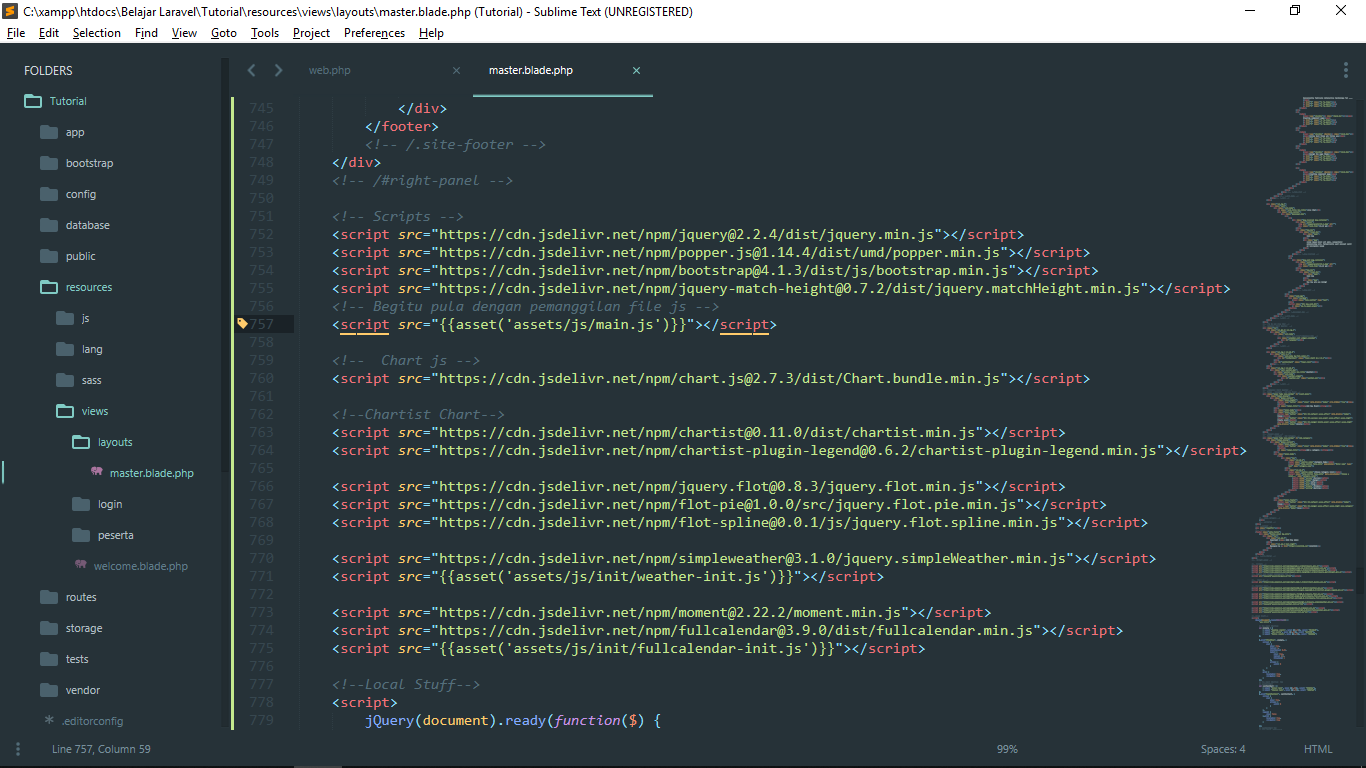Open the Selection menu
This screenshot has height=768, width=1366.
pos(97,33)
